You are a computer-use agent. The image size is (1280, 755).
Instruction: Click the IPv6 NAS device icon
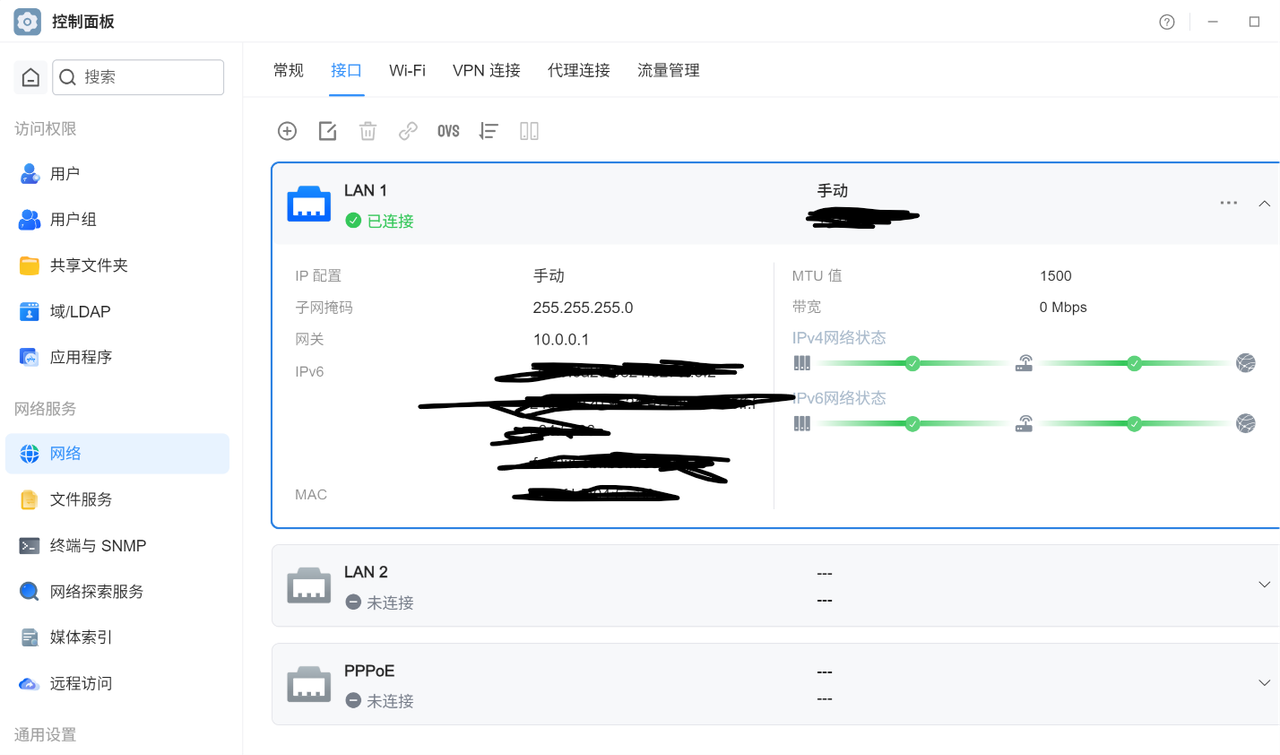point(802,423)
